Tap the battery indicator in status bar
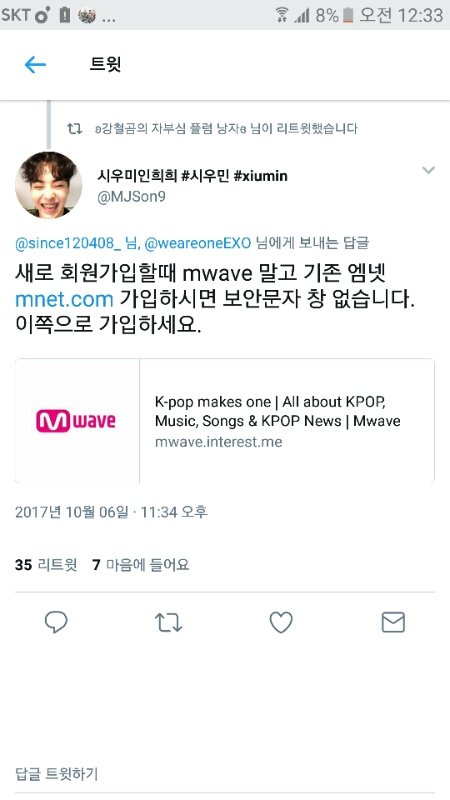This screenshot has height=800, width=450. (x=348, y=15)
